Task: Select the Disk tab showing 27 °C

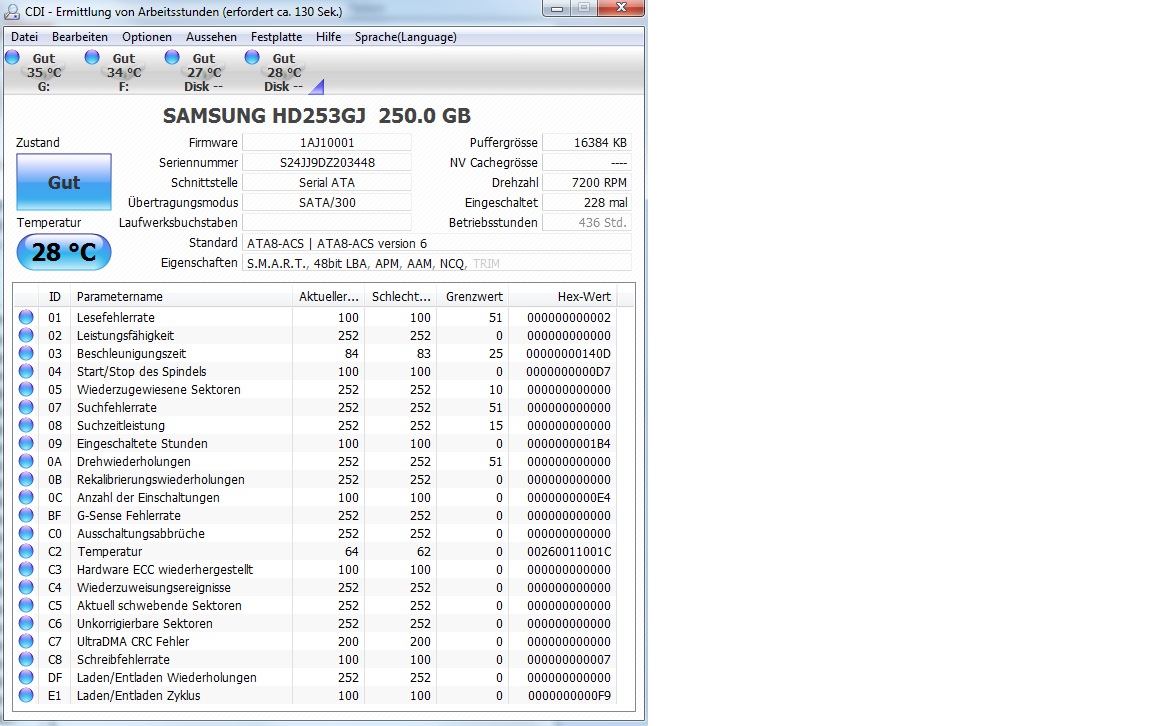Action: pyautogui.click(x=204, y=72)
